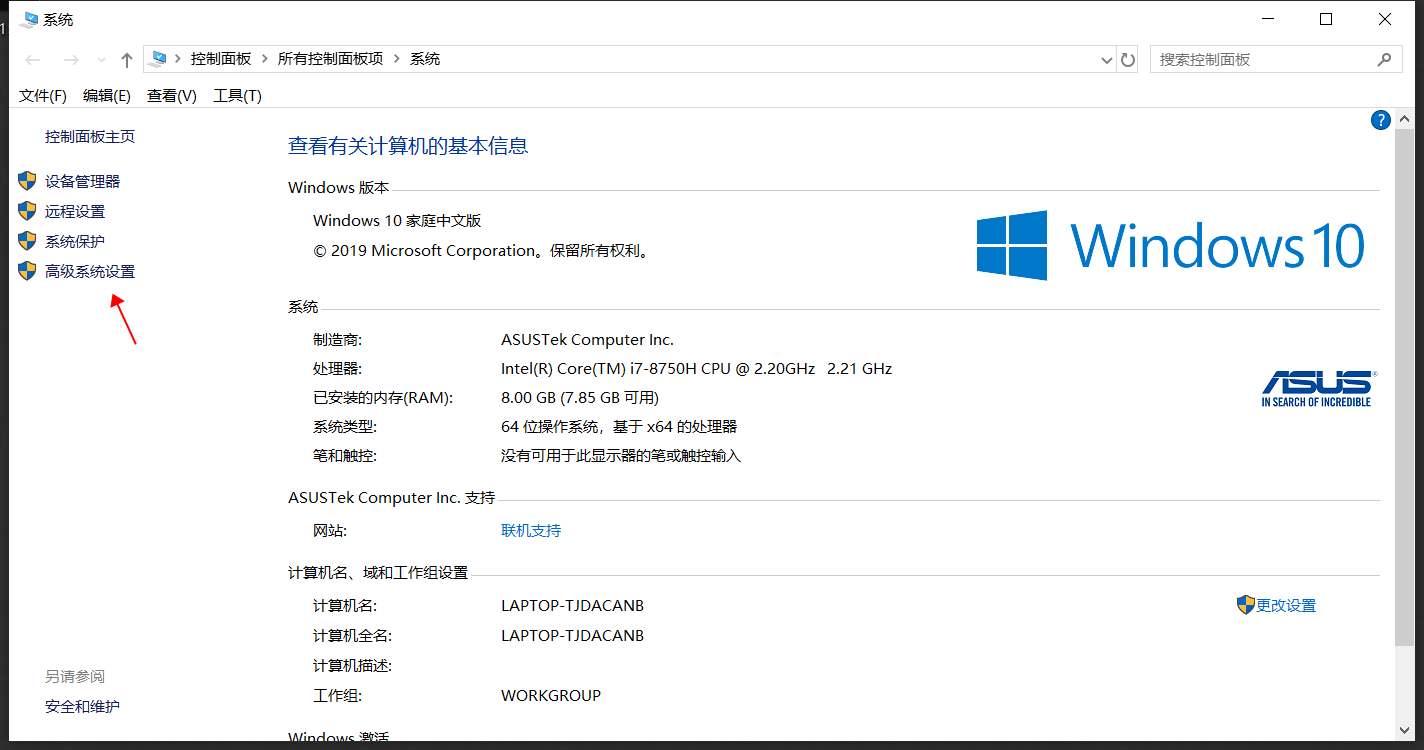Open 设备管理器 from the sidebar
1424x750 pixels.
click(82, 181)
